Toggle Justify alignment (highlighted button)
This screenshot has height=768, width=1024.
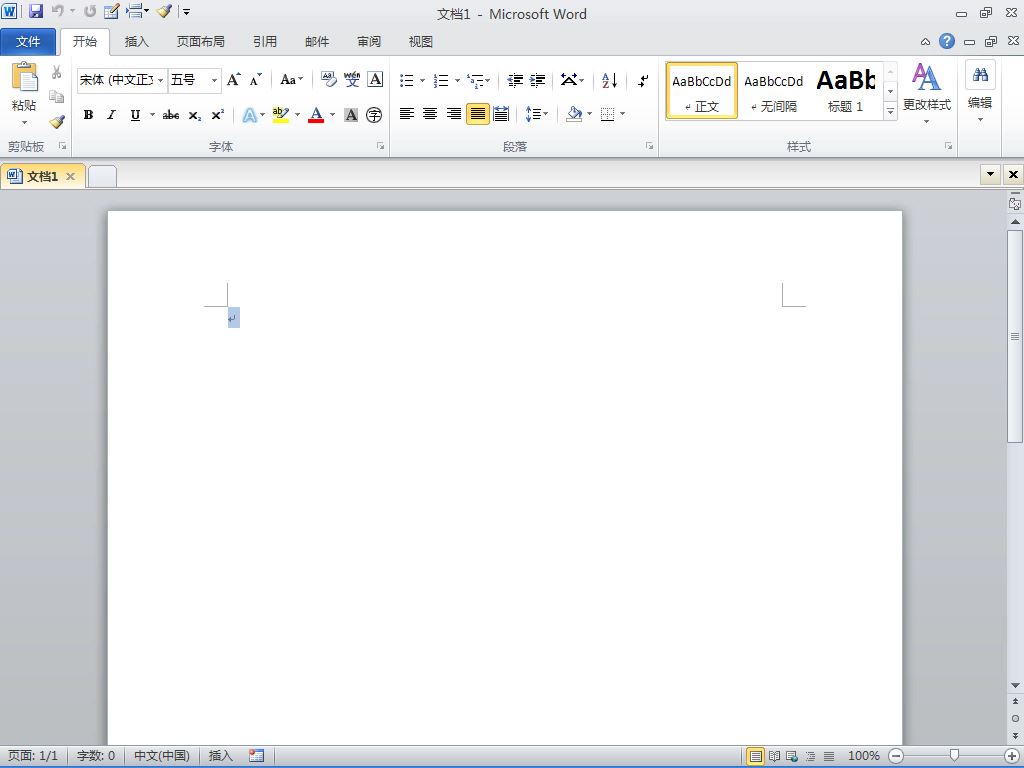[x=477, y=114]
